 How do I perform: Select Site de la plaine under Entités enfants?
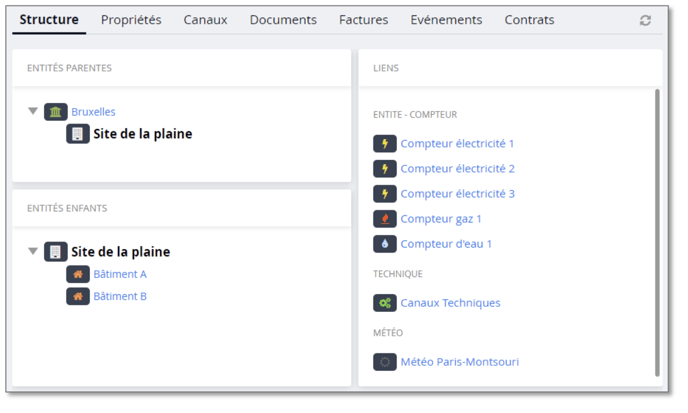120,252
